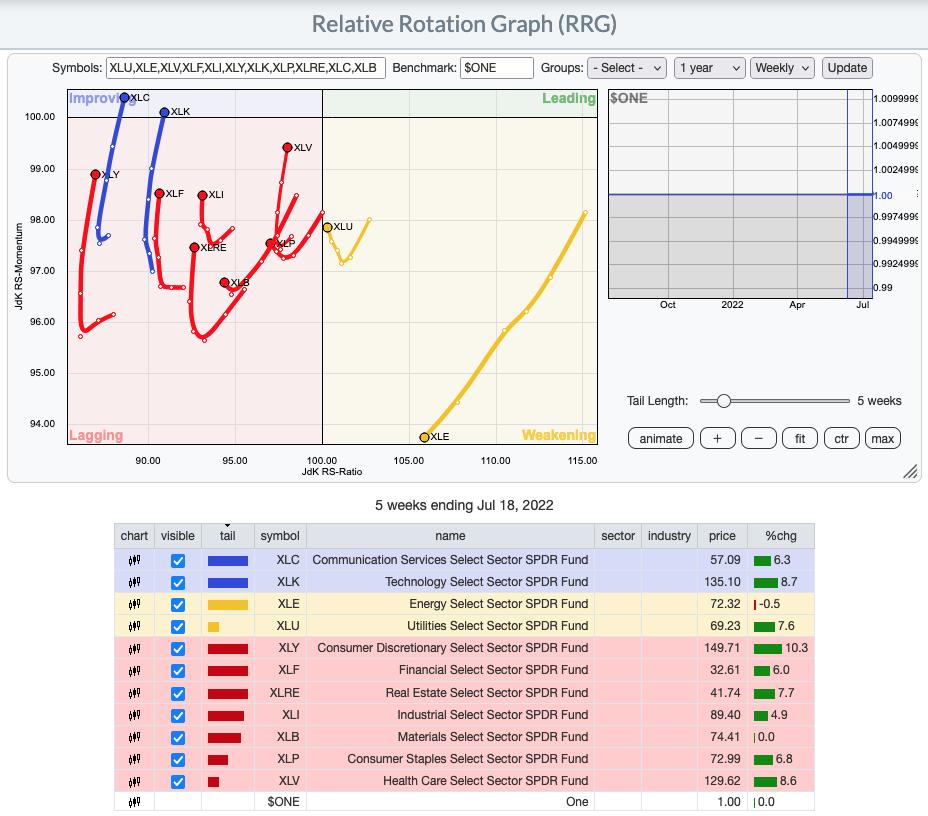Open chart icon for XLC row
The width and height of the screenshot is (928, 816).
click(x=134, y=560)
